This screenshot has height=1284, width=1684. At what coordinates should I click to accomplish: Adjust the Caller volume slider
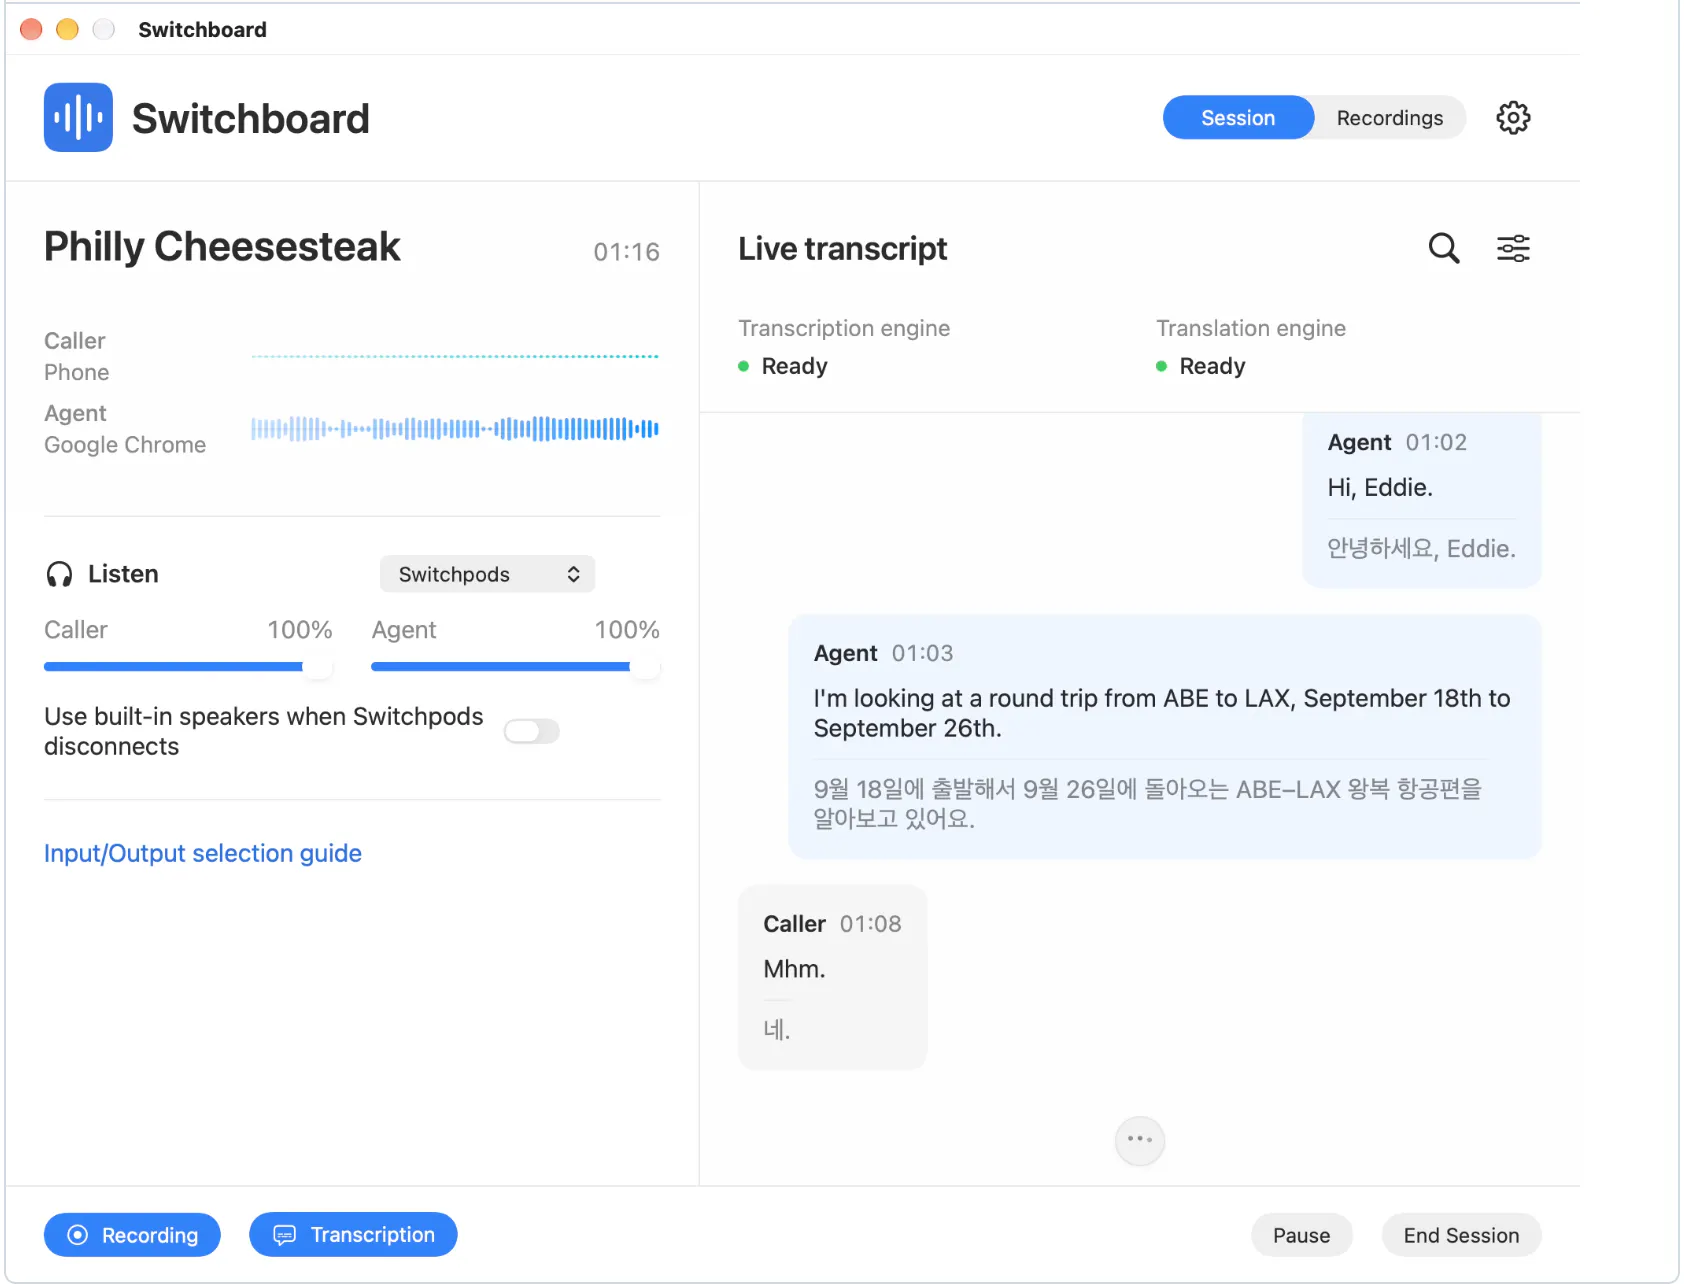pos(188,666)
